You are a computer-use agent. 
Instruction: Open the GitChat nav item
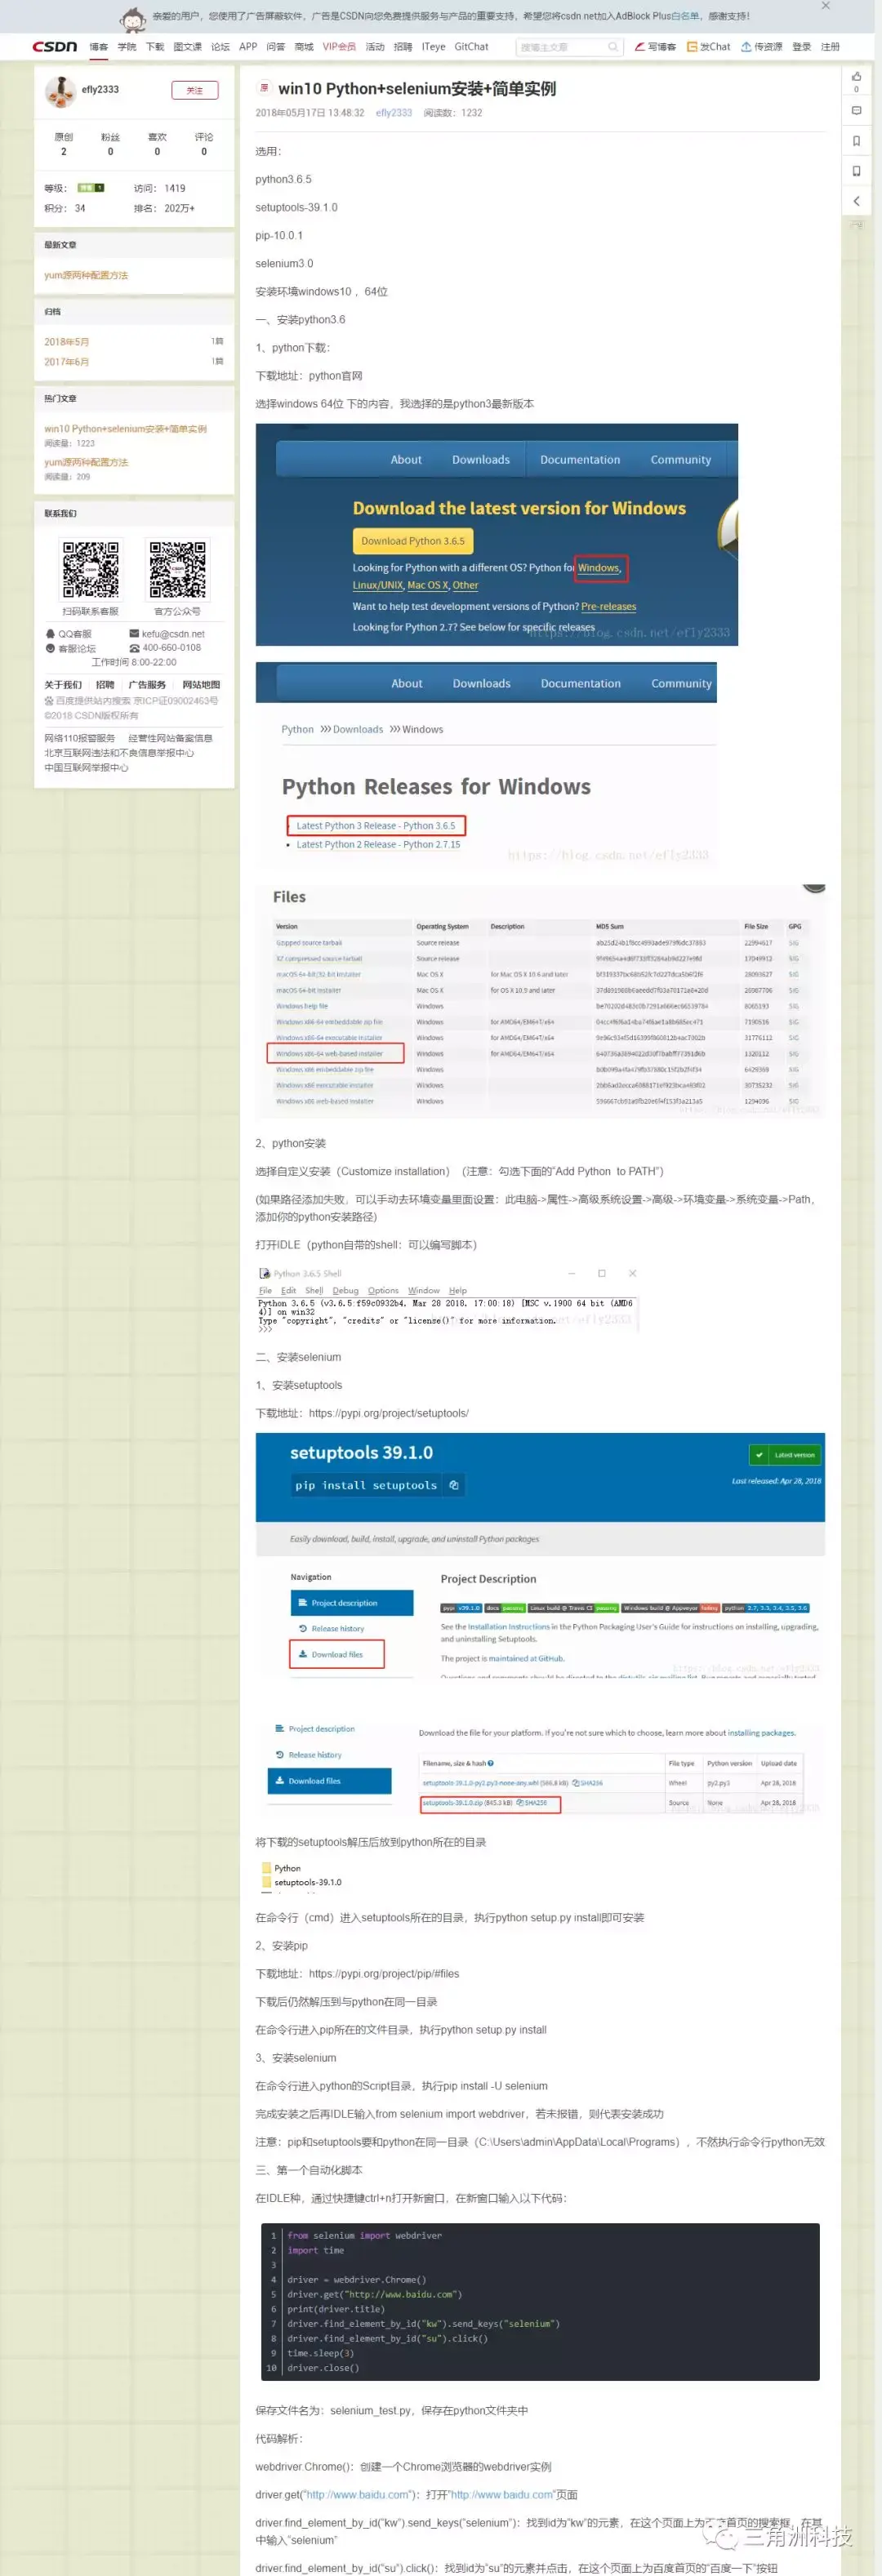(472, 47)
